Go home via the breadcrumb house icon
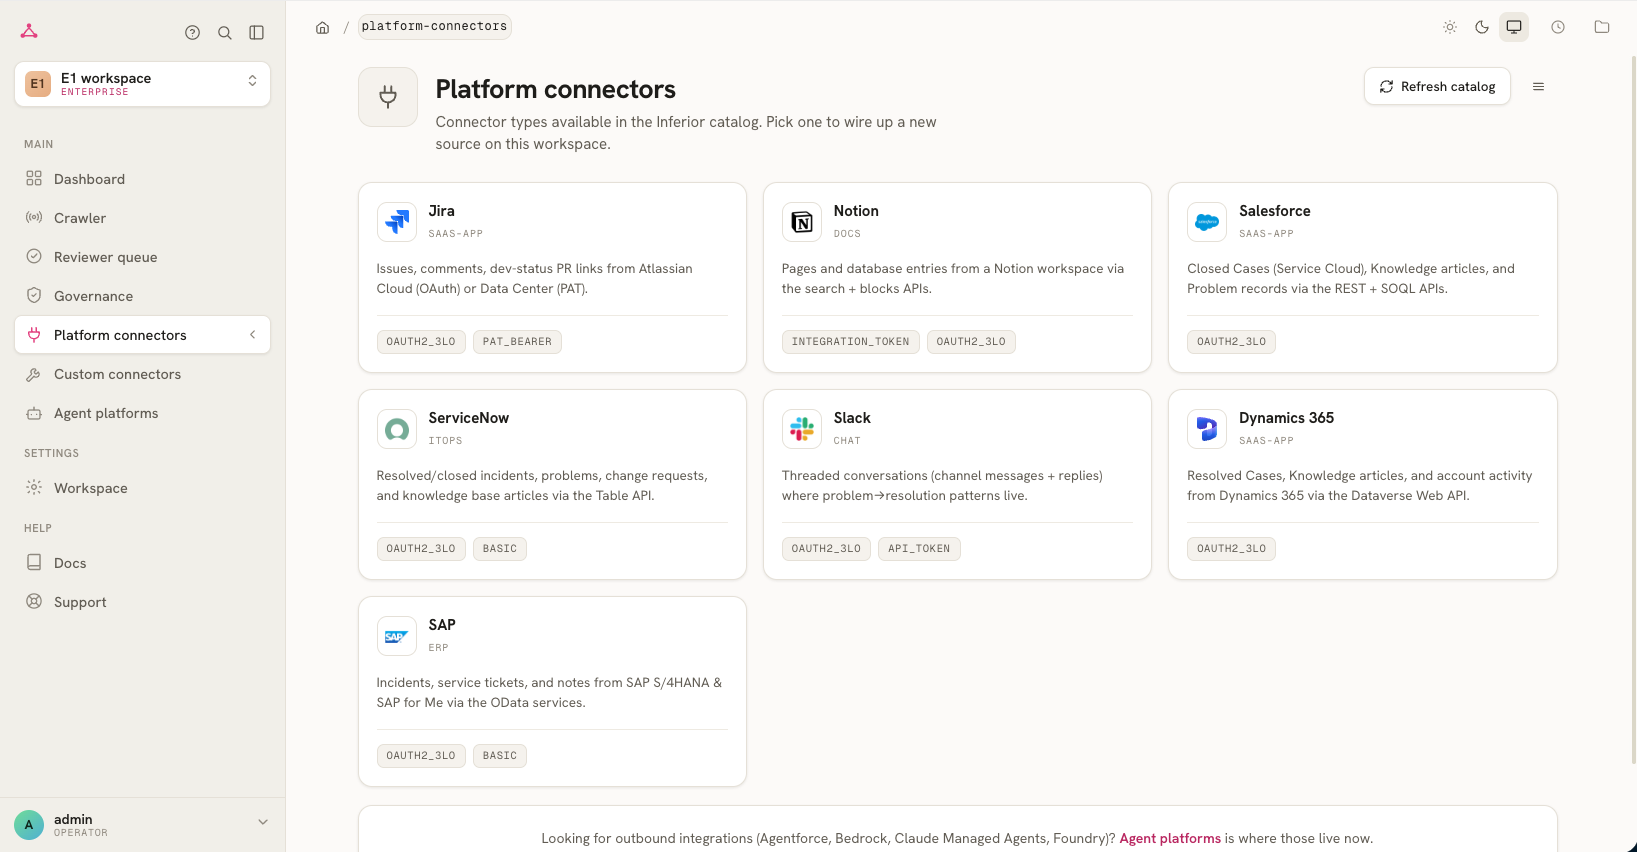1637x852 pixels. click(x=323, y=27)
